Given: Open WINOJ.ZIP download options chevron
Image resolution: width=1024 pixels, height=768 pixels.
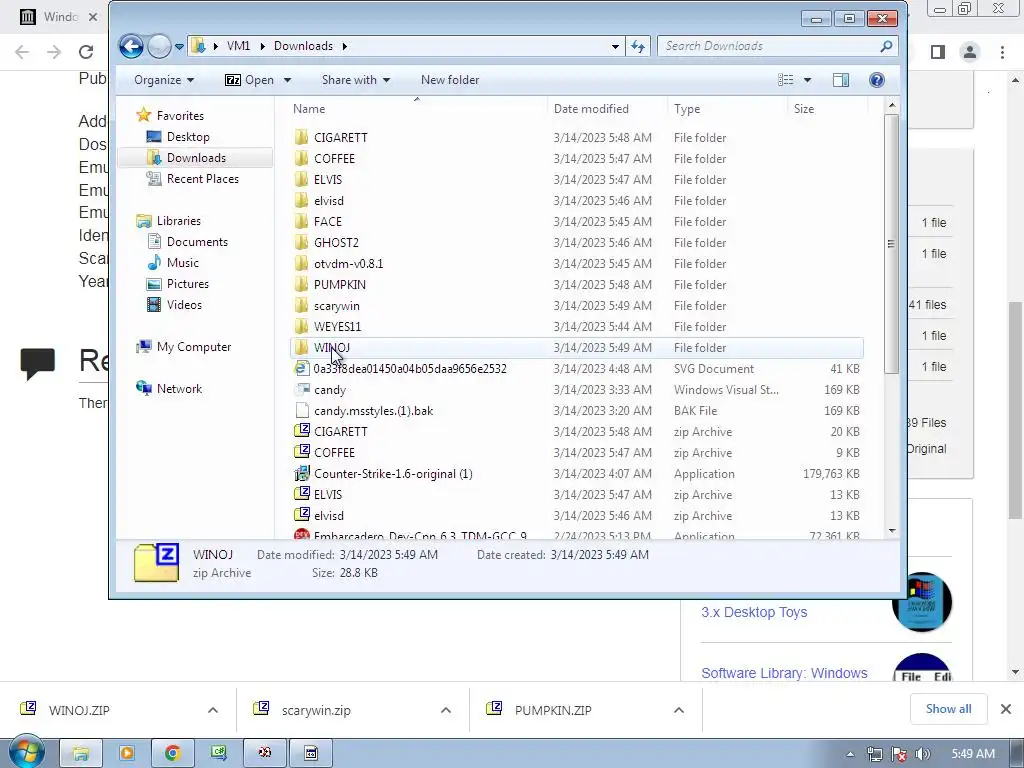Looking at the screenshot, I should coord(213,710).
